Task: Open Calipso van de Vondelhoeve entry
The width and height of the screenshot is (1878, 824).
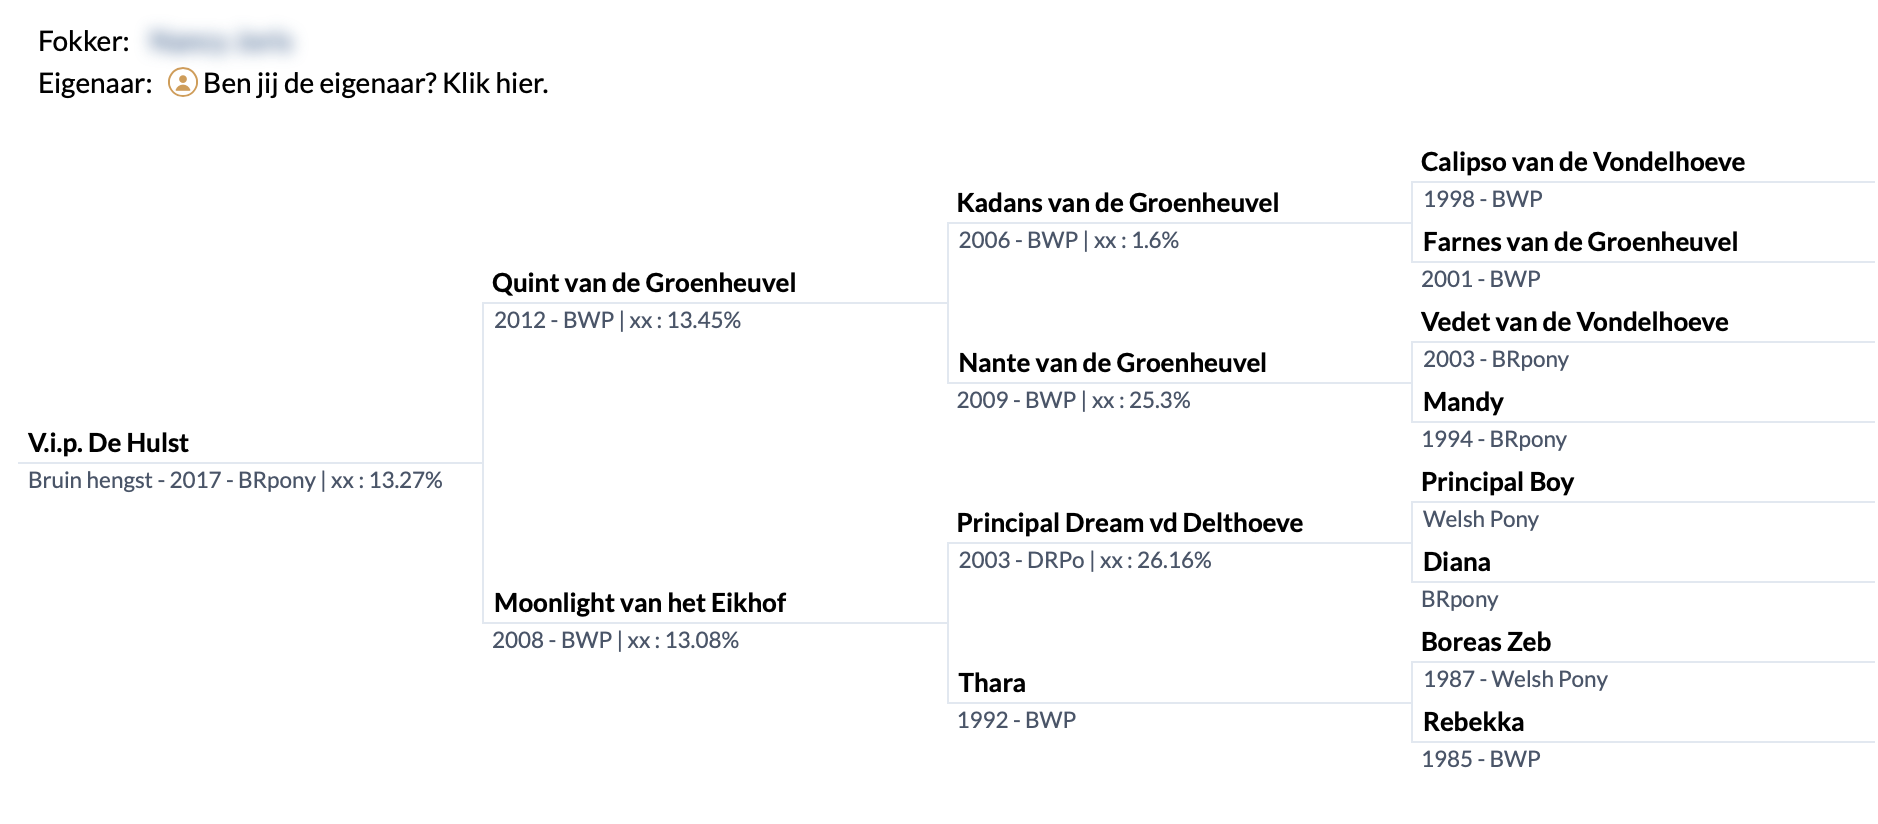Action: [1582, 162]
